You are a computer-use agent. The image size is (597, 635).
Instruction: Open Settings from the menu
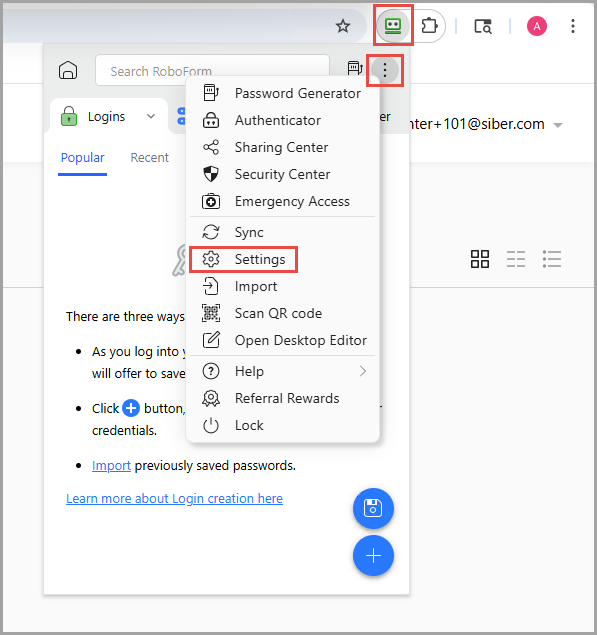283,259
